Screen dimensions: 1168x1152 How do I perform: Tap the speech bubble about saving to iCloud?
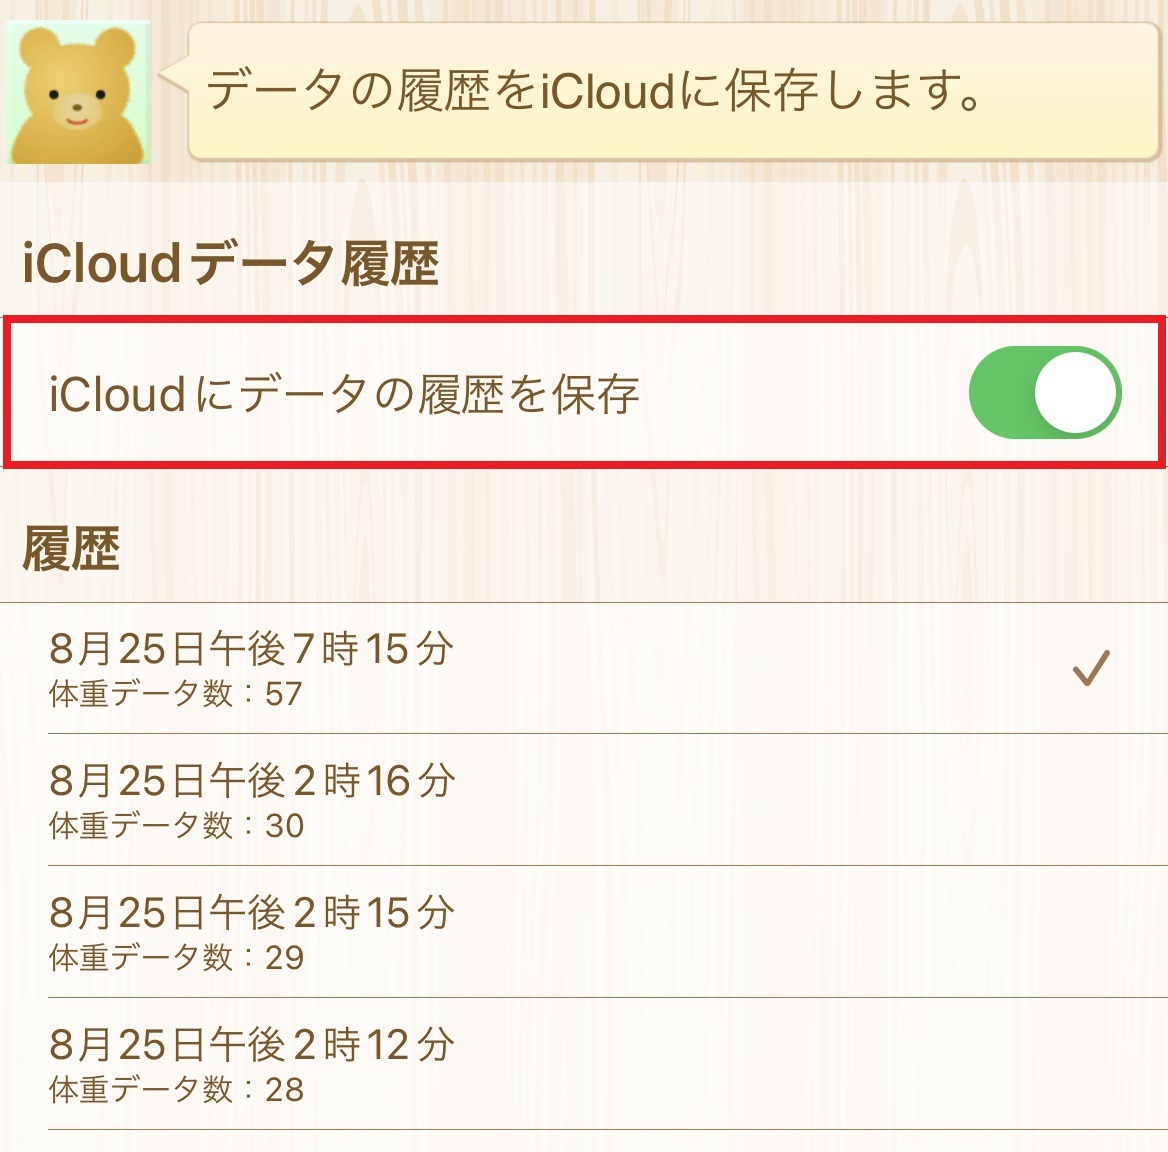click(x=672, y=91)
